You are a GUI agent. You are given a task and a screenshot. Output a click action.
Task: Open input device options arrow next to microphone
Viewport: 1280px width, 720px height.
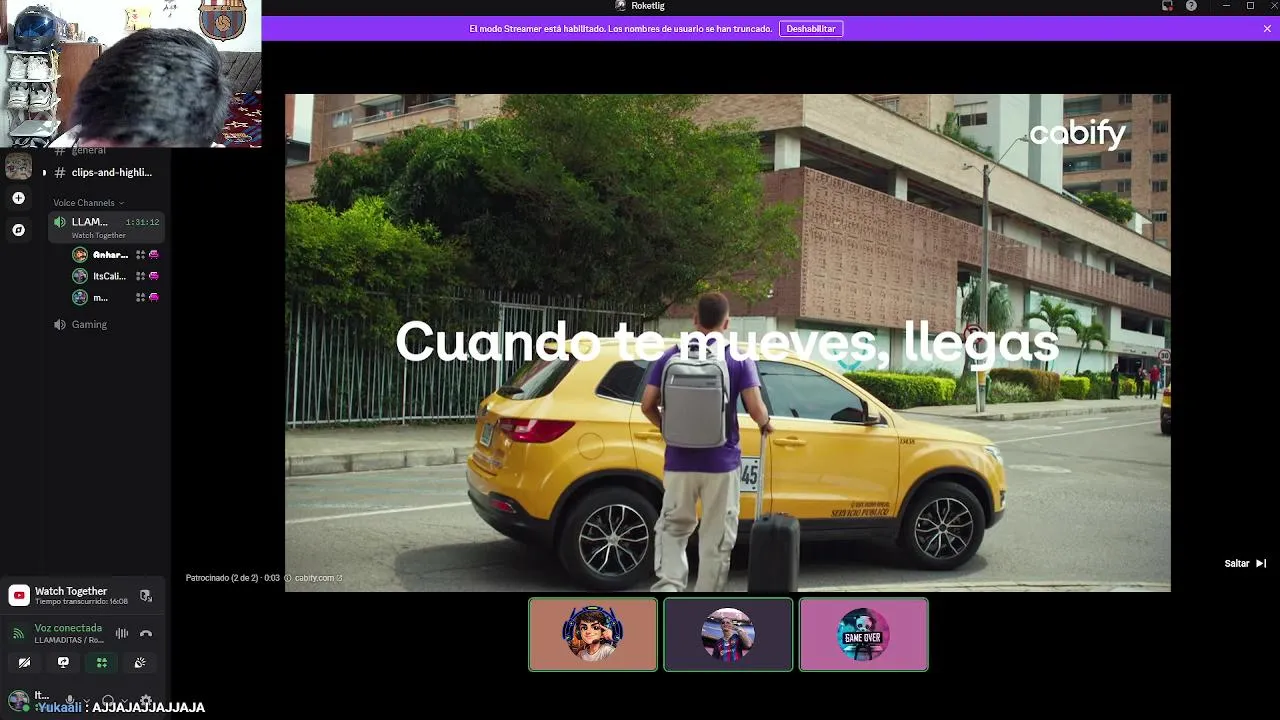86,700
